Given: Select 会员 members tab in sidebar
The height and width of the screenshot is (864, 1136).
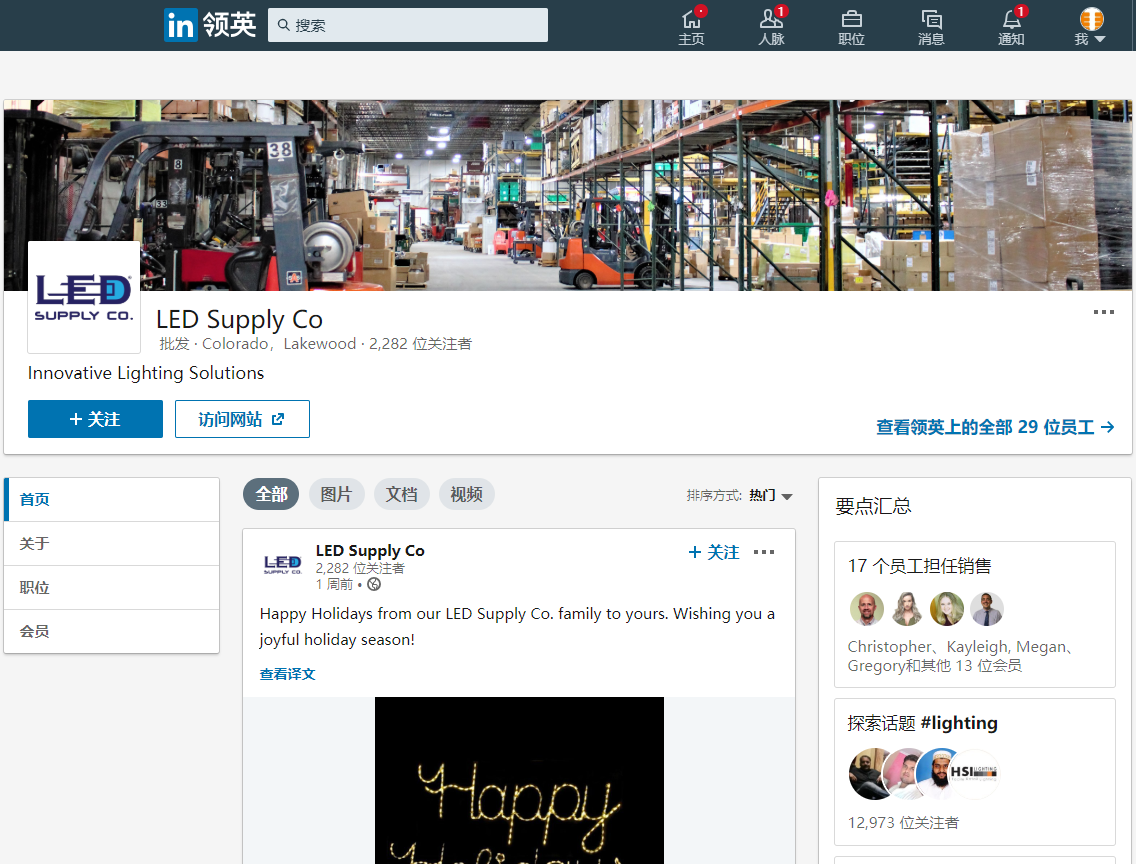Looking at the screenshot, I should (112, 632).
